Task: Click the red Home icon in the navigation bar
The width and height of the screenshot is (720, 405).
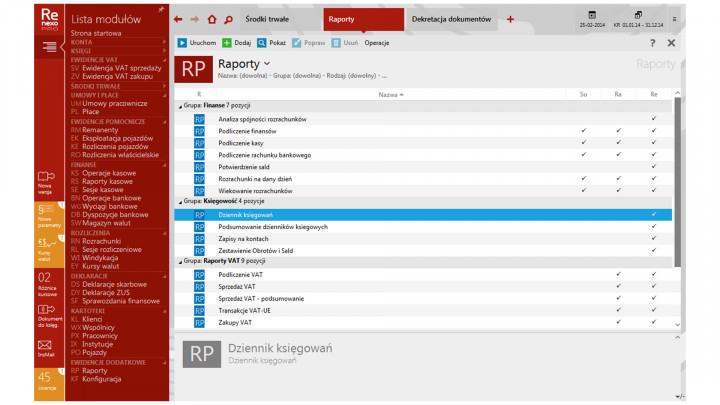Action: click(x=211, y=19)
